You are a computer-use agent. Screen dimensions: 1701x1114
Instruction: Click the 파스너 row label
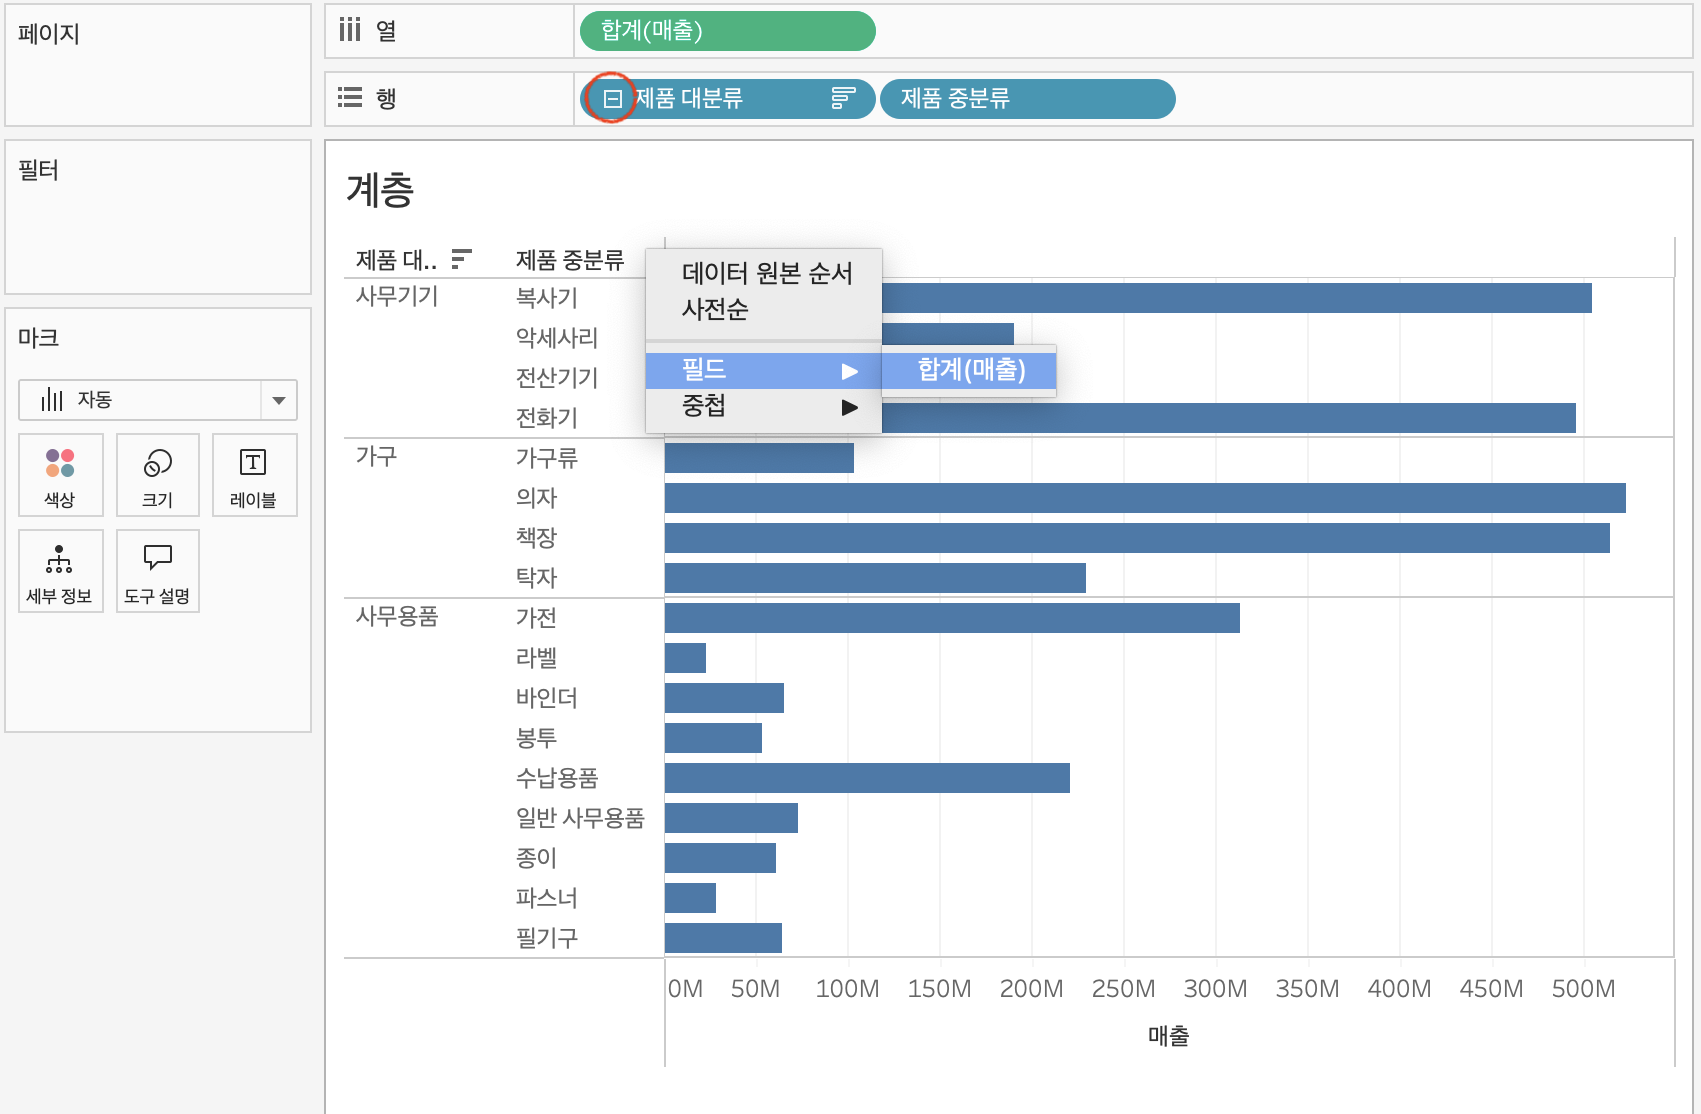click(546, 898)
